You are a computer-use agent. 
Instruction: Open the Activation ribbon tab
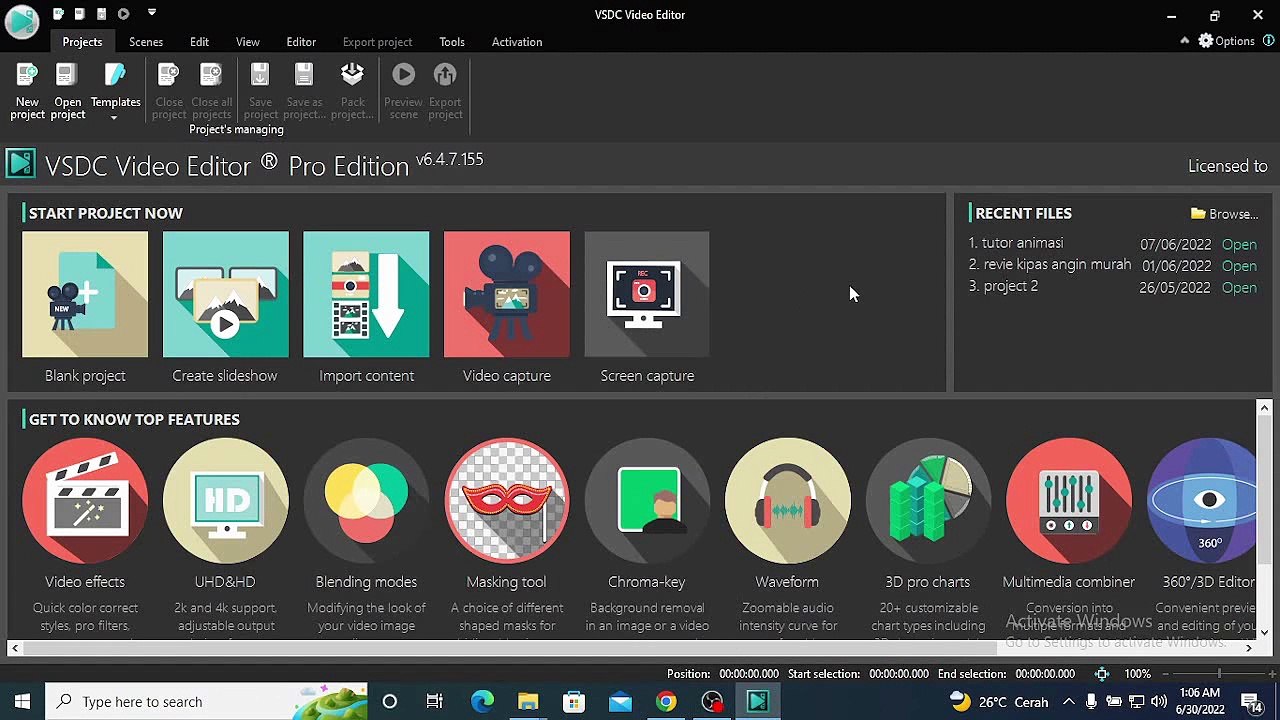point(517,42)
